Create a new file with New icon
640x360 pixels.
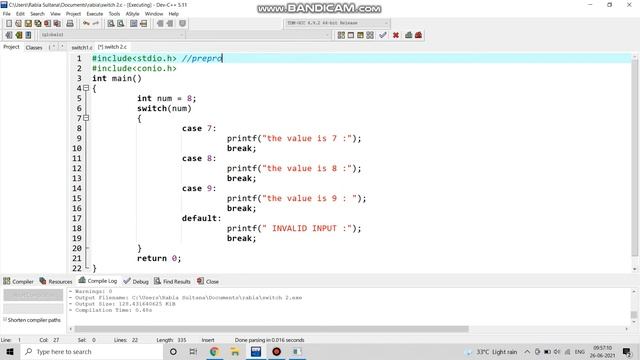pos(9,24)
